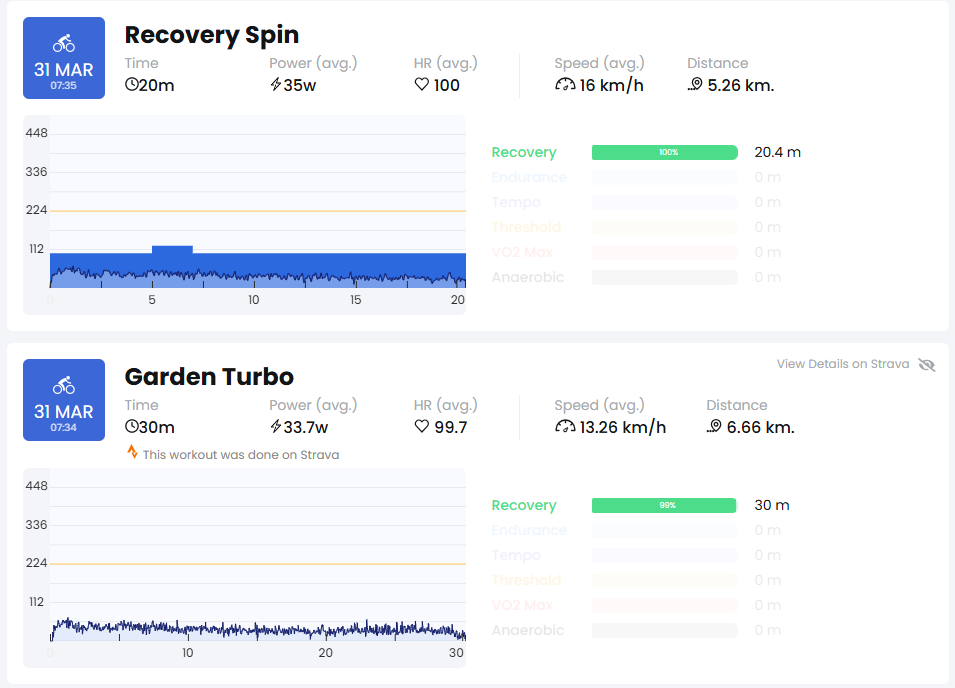Click the raised interval block on Recovery Spin chart
This screenshot has width=955, height=688.
(172, 250)
